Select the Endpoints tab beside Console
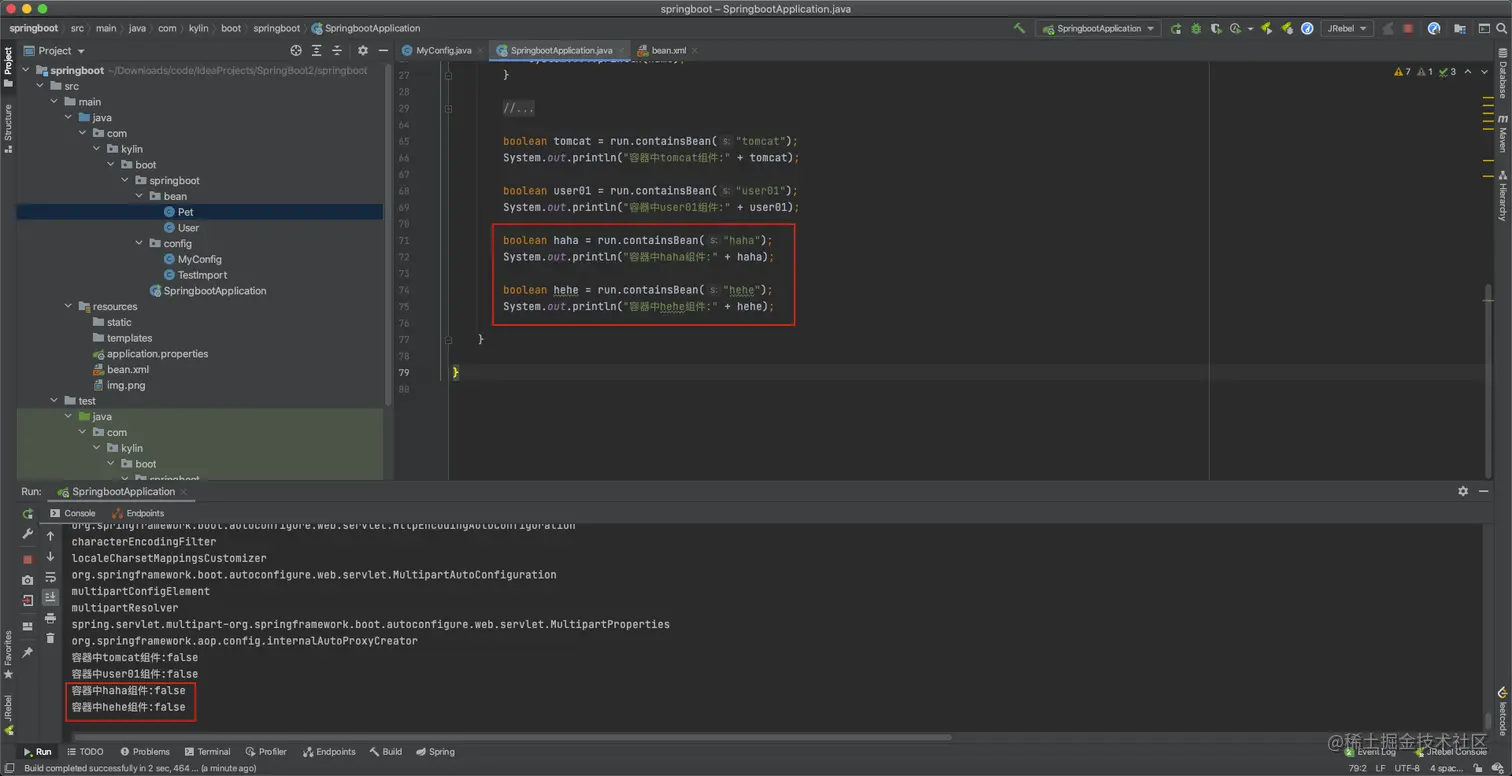 click(139, 513)
